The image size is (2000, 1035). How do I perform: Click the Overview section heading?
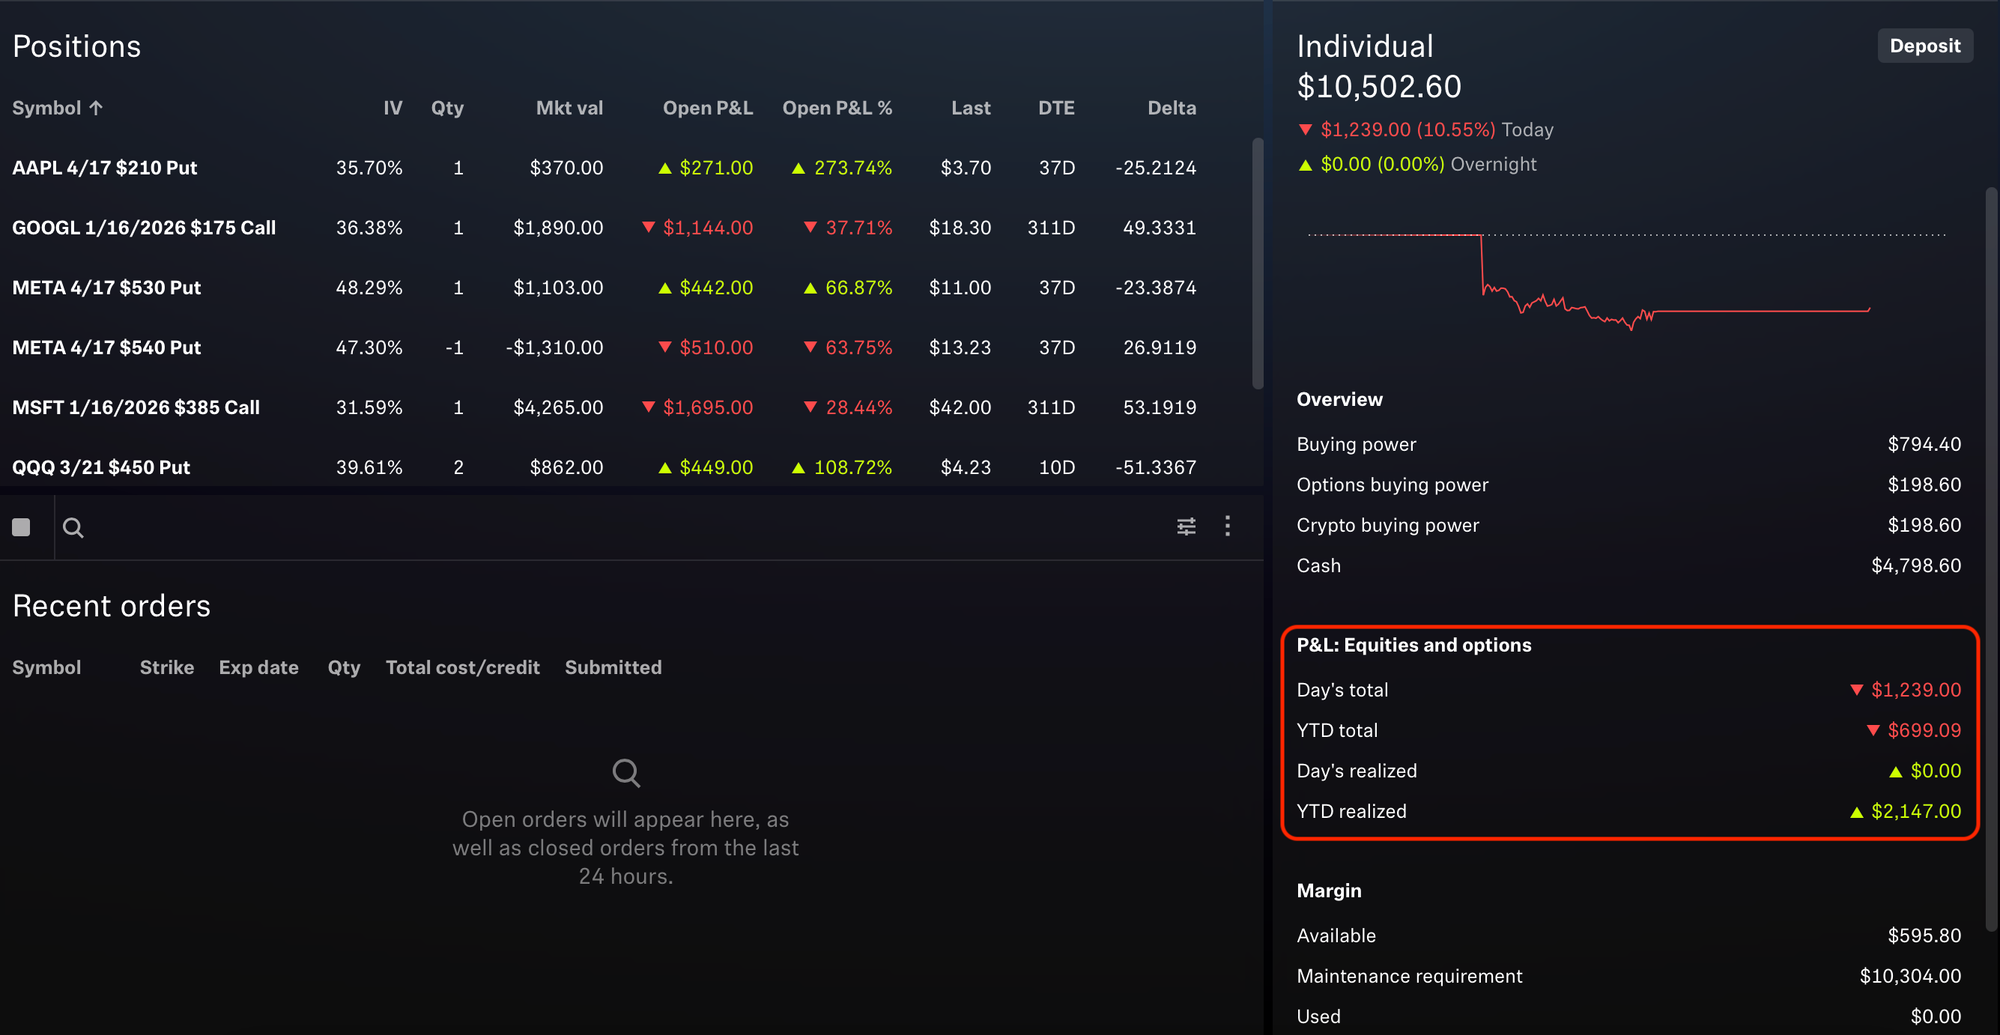(1340, 400)
